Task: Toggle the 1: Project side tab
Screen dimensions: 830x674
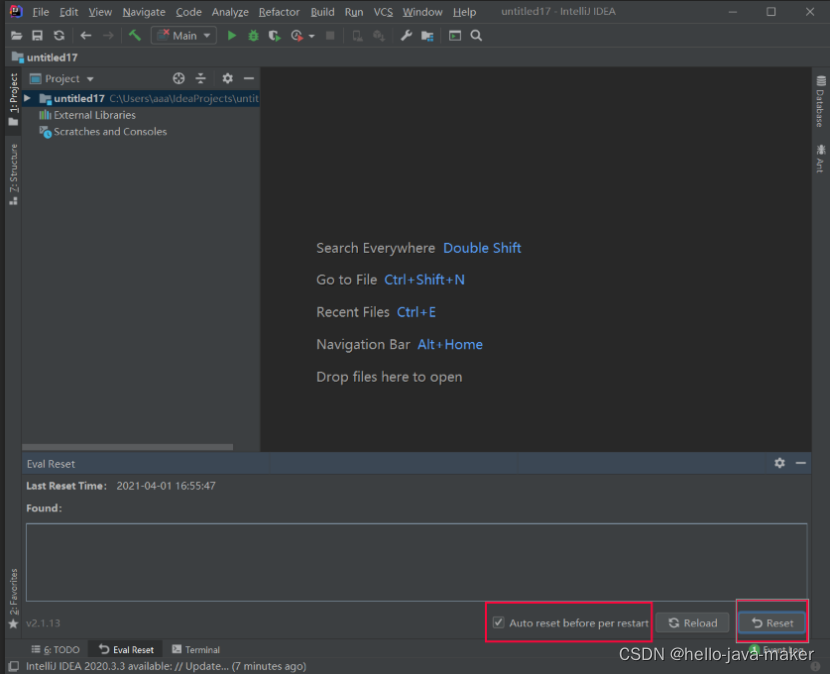Action: 14,100
